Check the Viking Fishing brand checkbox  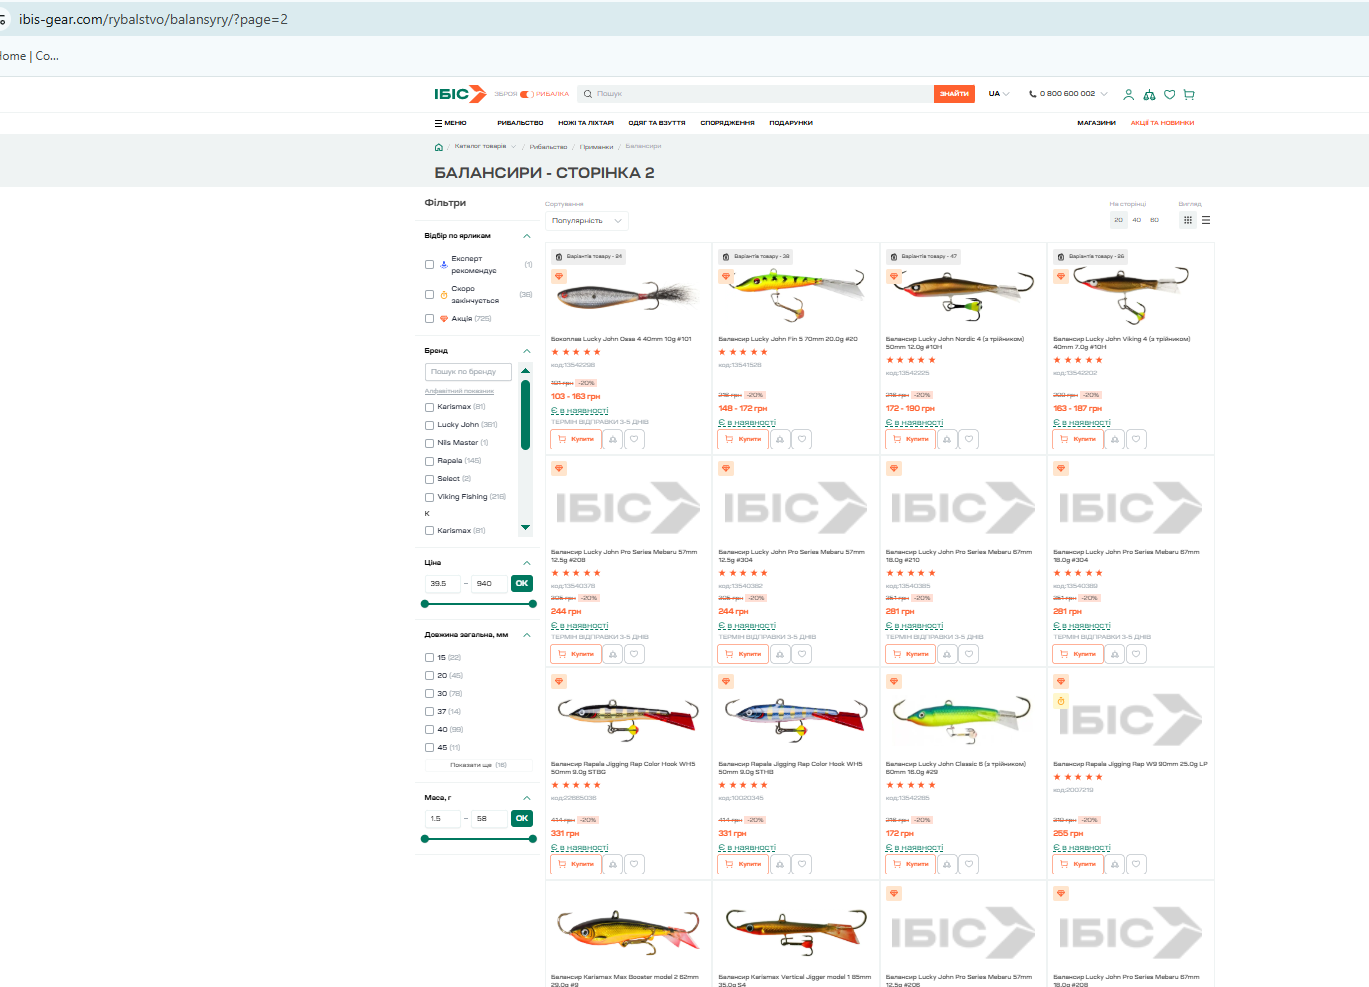pyautogui.click(x=429, y=497)
